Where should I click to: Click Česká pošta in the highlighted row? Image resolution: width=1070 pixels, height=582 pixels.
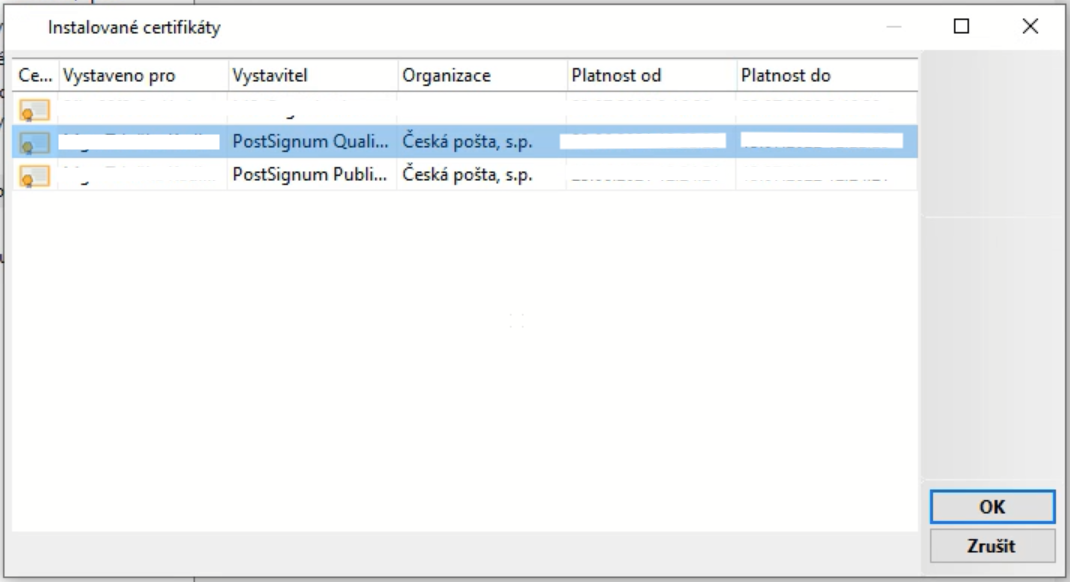[x=467, y=142]
